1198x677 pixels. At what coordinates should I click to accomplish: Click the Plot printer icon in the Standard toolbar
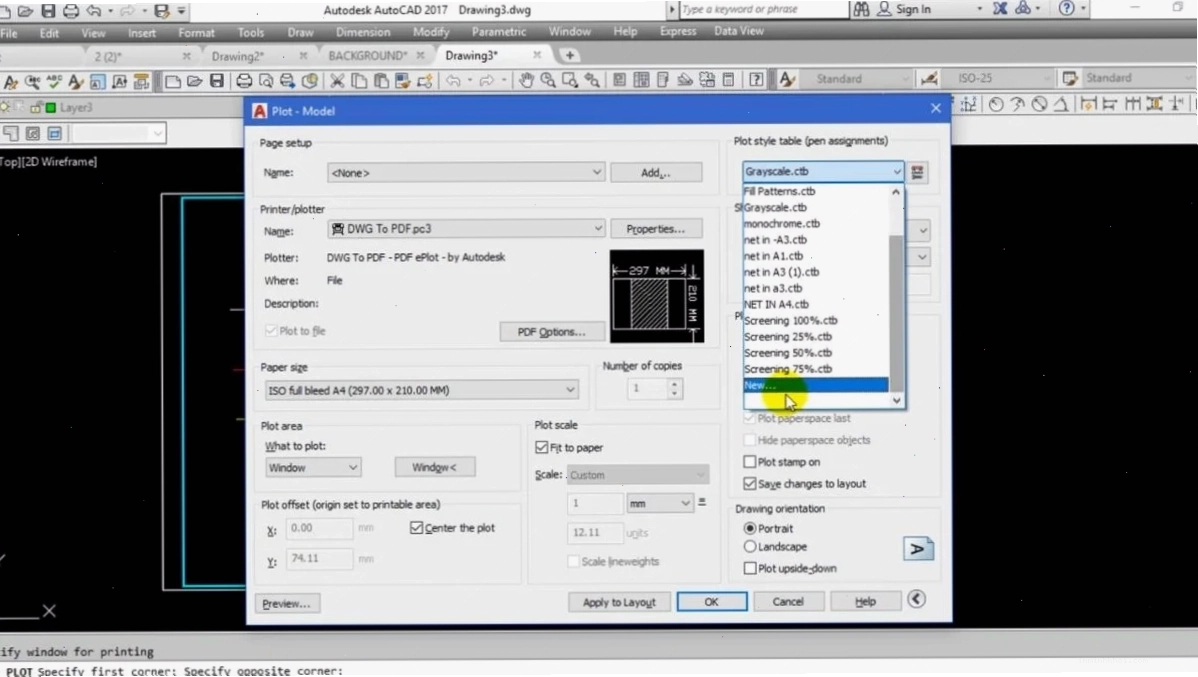[x=244, y=79]
